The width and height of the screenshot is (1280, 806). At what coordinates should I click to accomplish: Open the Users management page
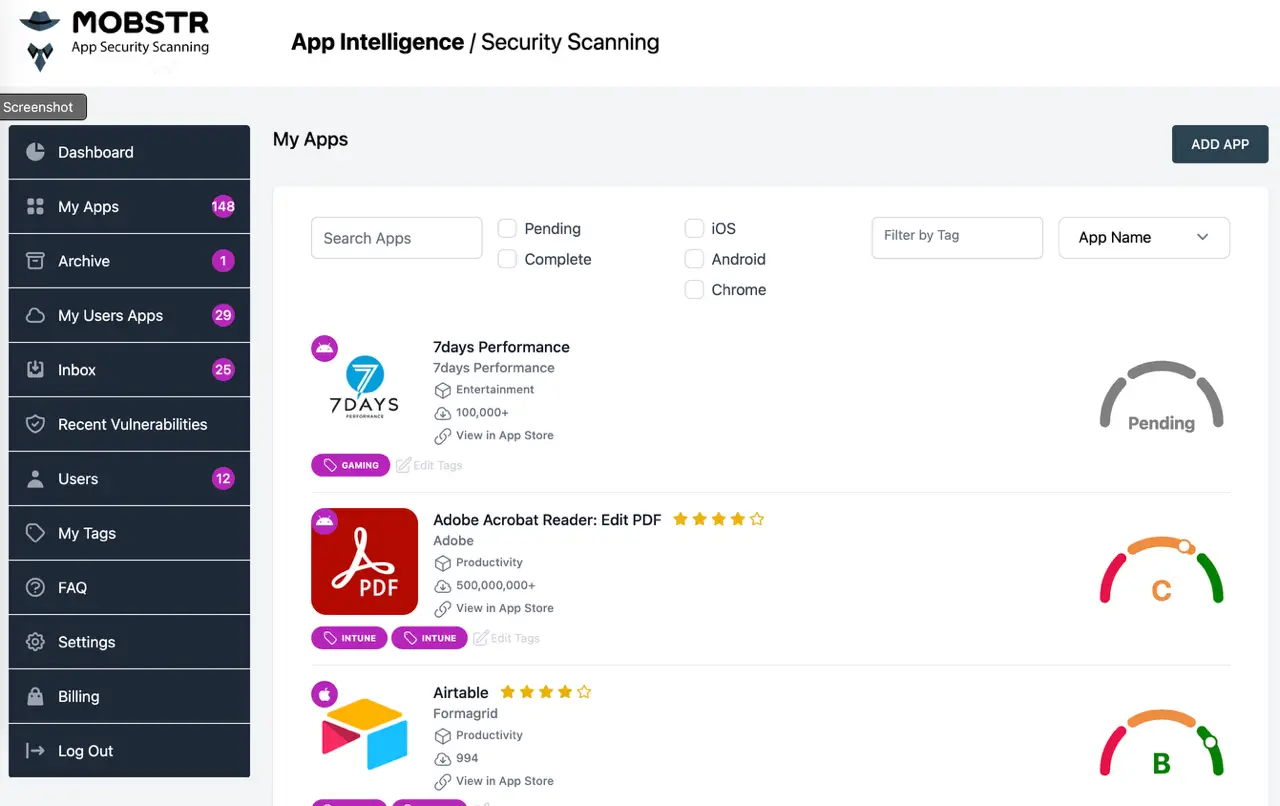pos(78,478)
